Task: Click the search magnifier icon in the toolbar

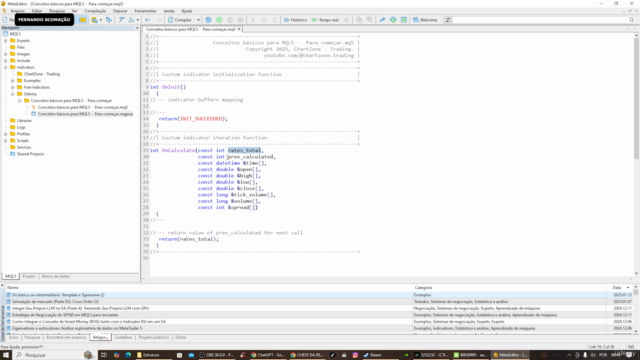Action: (x=632, y=20)
